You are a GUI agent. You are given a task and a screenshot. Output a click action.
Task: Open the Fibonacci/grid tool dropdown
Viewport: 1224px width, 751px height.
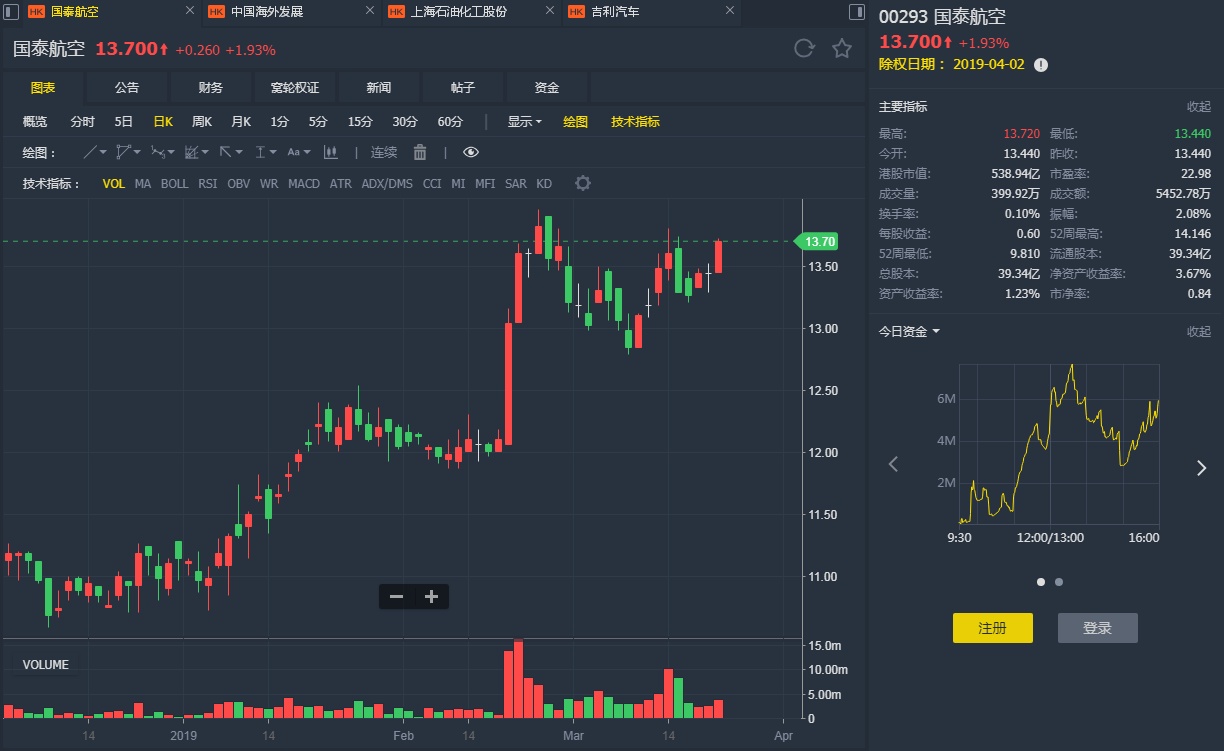197,152
